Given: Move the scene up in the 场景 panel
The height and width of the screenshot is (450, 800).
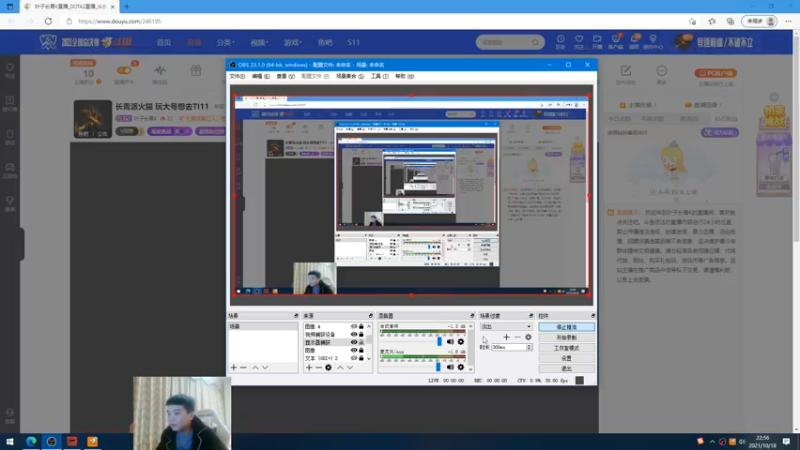Looking at the screenshot, I should coord(255,367).
